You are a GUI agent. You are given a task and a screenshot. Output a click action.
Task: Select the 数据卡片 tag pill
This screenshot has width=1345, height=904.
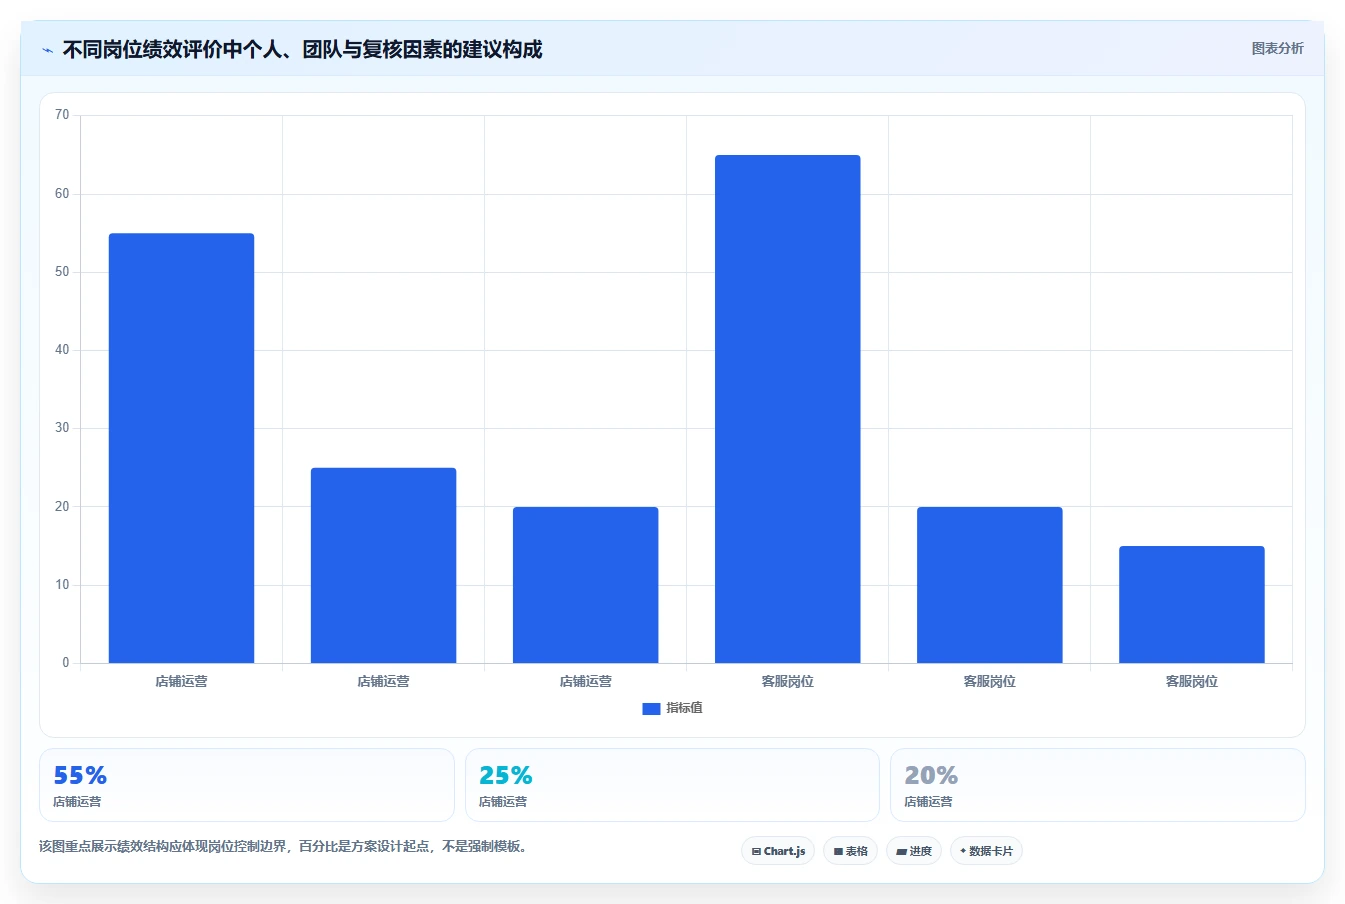986,851
